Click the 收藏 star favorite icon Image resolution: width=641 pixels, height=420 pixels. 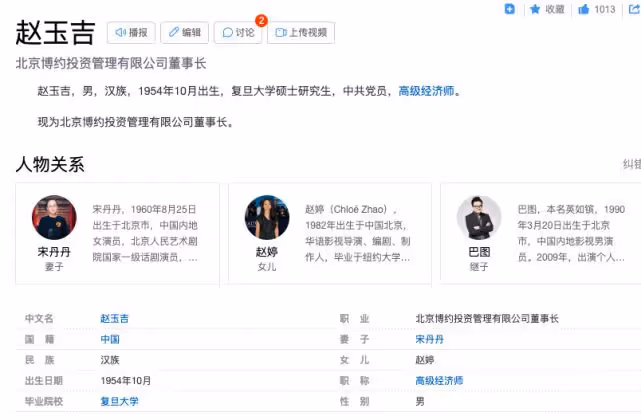tap(535, 9)
